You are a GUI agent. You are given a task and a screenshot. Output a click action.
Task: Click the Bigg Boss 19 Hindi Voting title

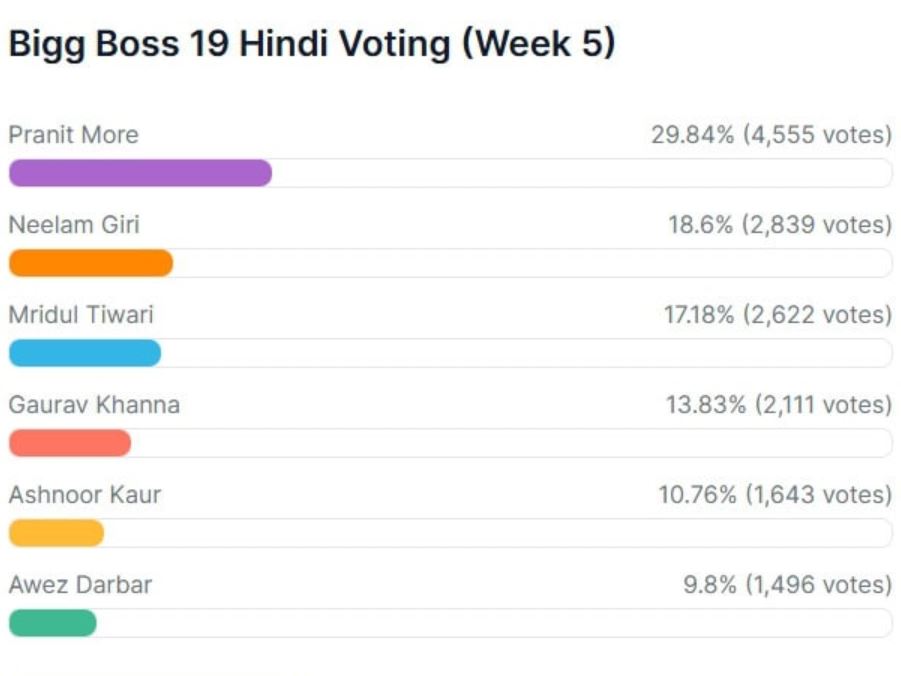pos(311,44)
